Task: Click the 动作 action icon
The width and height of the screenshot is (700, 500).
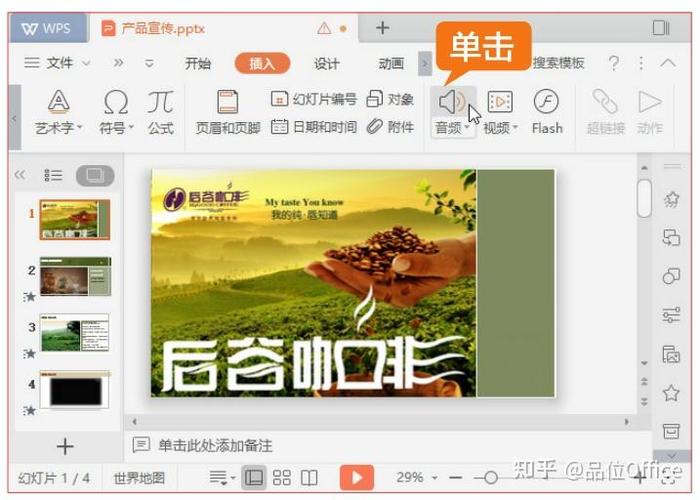Action: click(x=650, y=102)
